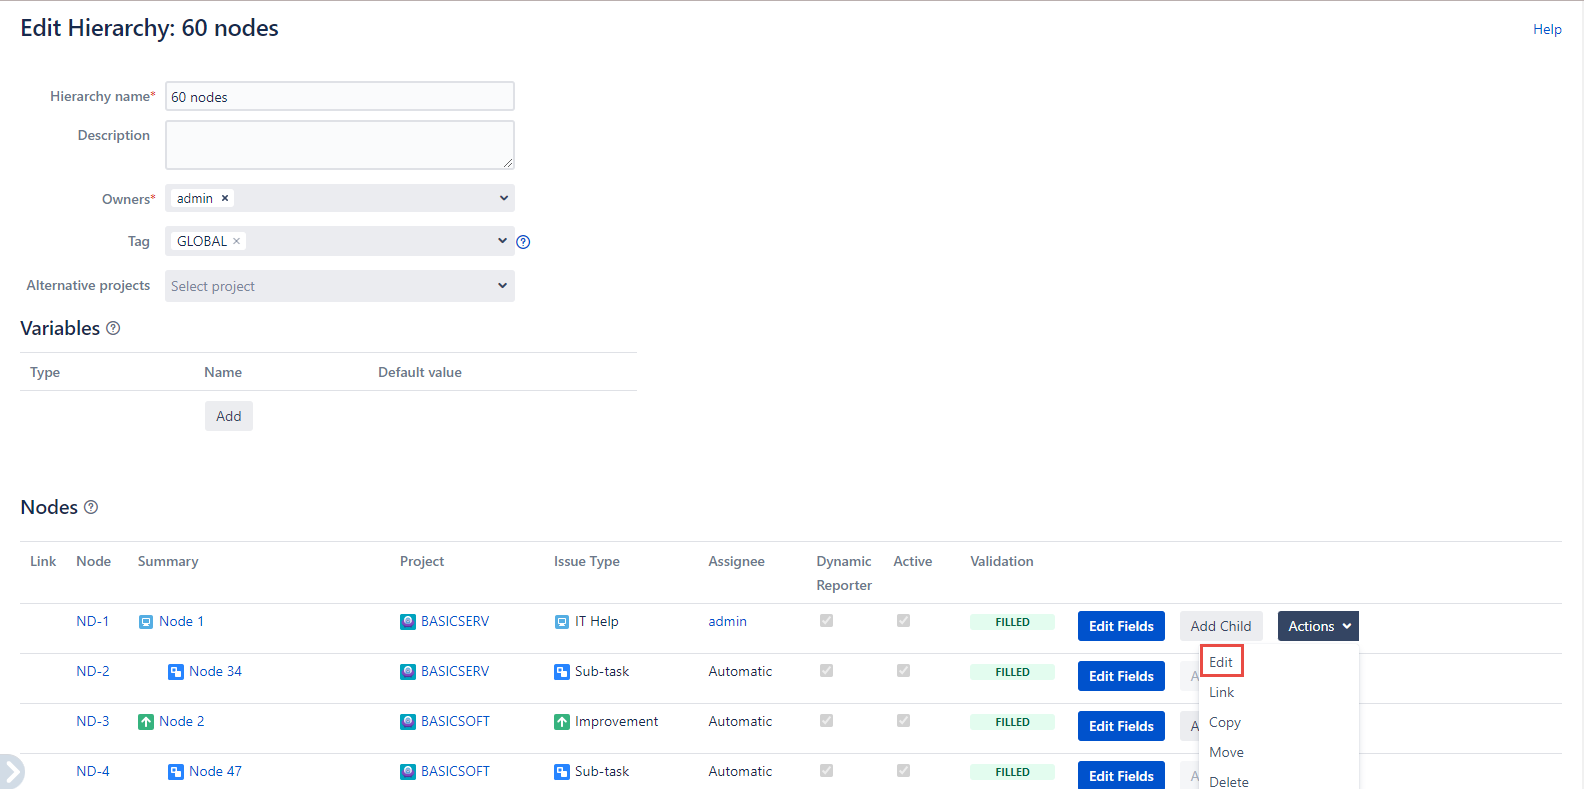Remove the GLOBAL tag

[x=237, y=241]
